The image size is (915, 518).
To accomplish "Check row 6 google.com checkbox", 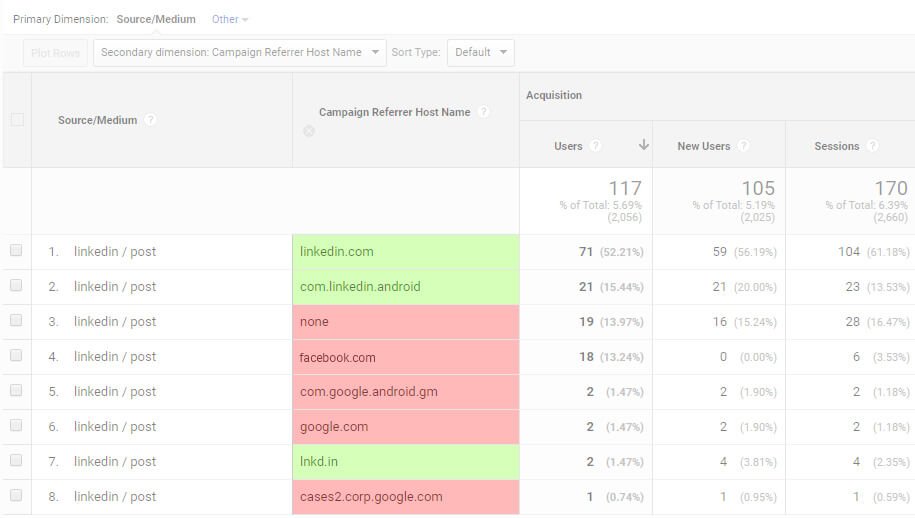I will click(16, 425).
